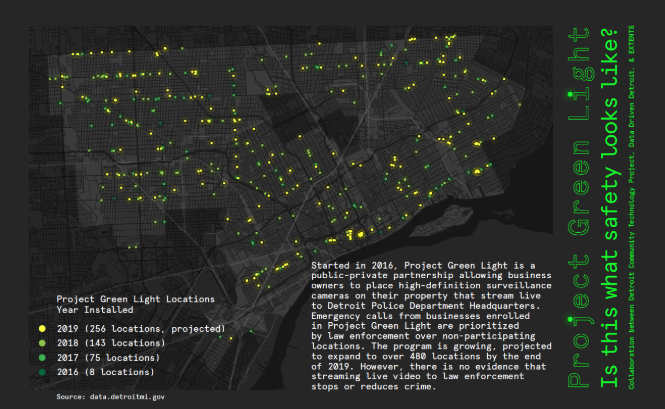The width and height of the screenshot is (665, 409).
Task: Click the green 2017 legend dot
Action: click(x=42, y=358)
